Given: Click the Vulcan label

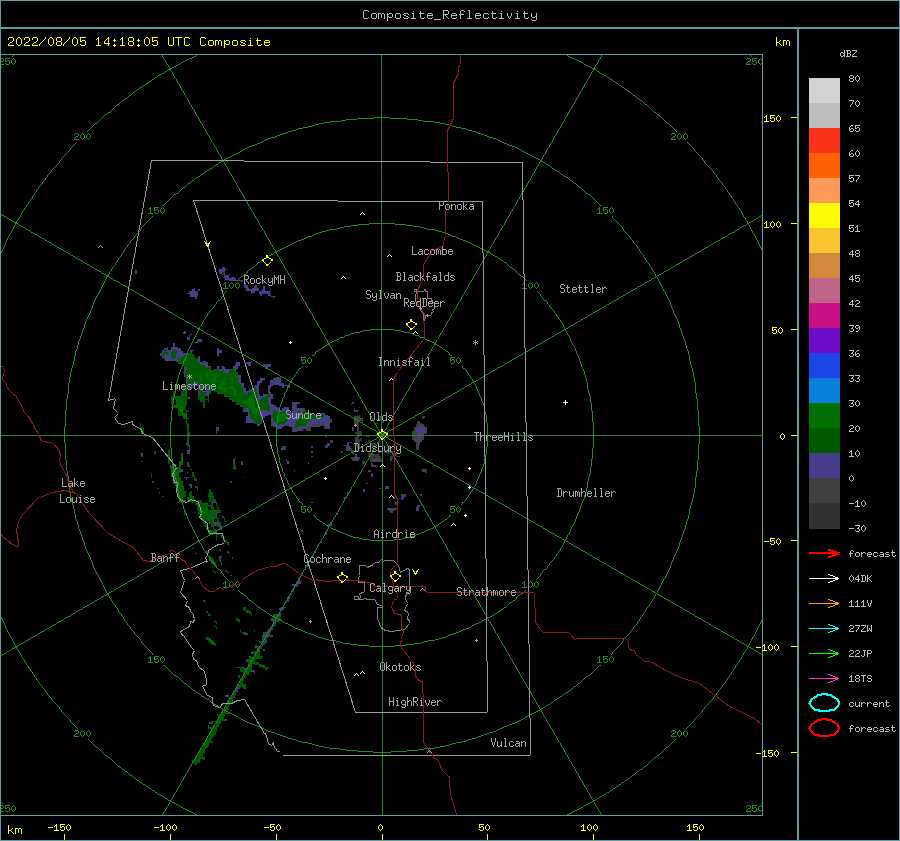Looking at the screenshot, I should point(508,743).
